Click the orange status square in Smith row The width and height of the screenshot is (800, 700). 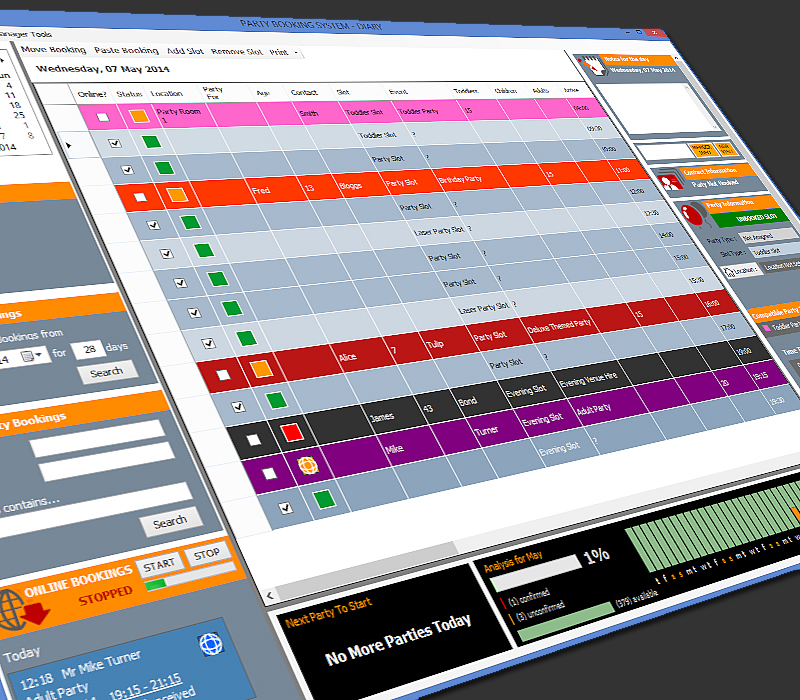[x=139, y=116]
